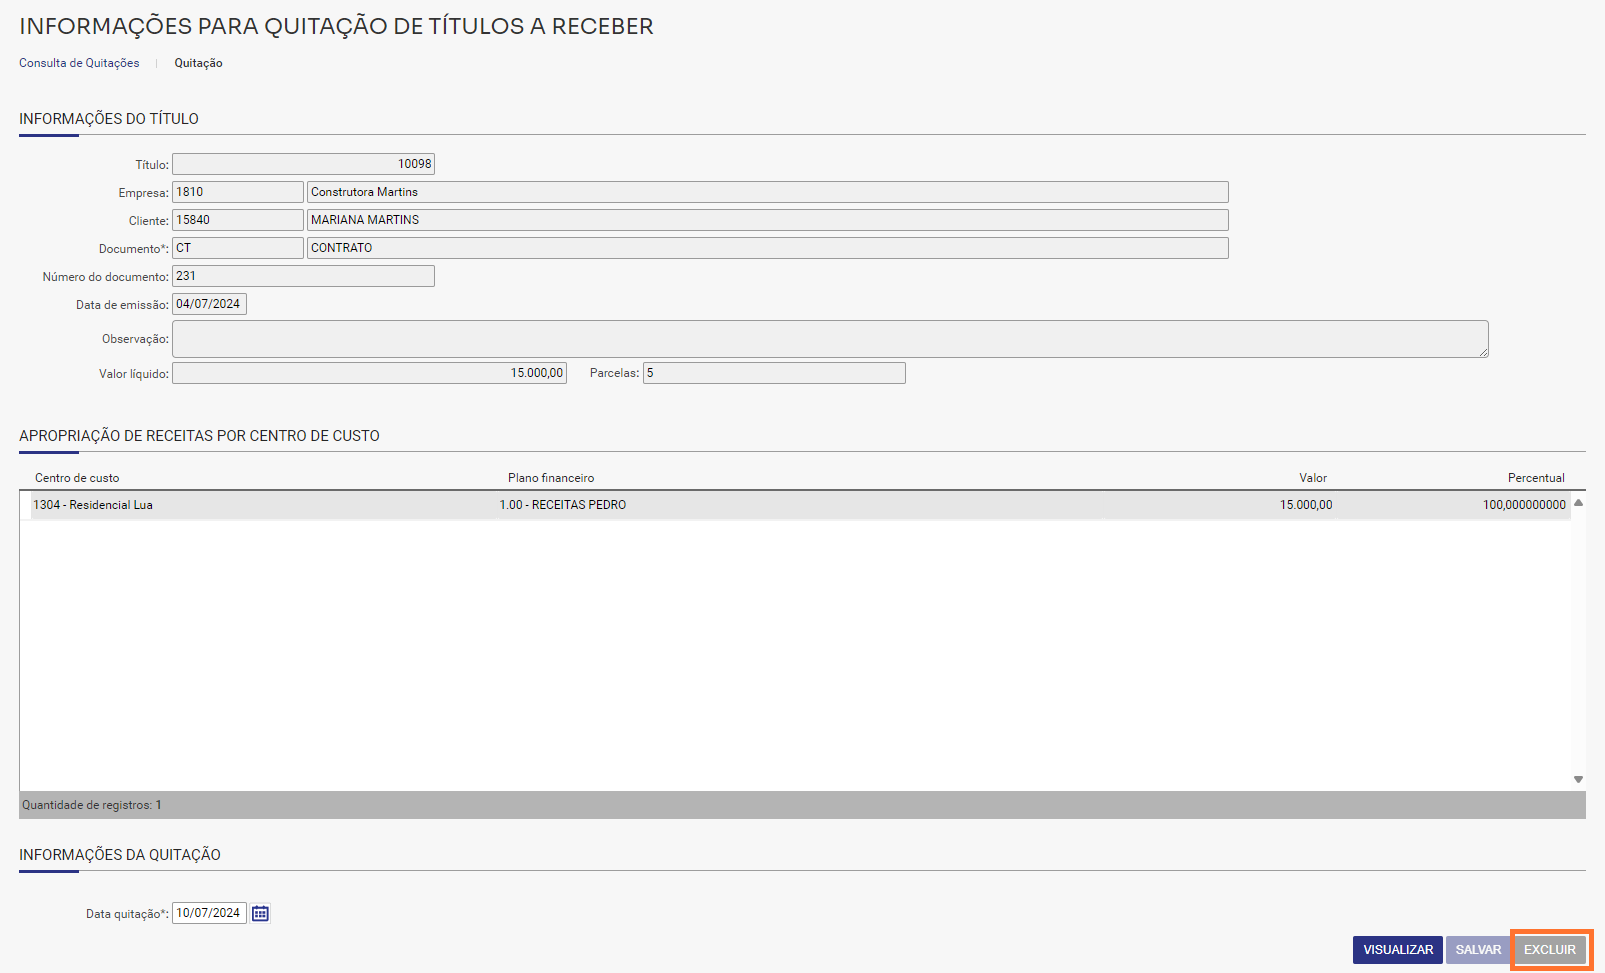Click the Plano financeiro column header
Image resolution: width=1605 pixels, height=973 pixels.
[x=551, y=478]
